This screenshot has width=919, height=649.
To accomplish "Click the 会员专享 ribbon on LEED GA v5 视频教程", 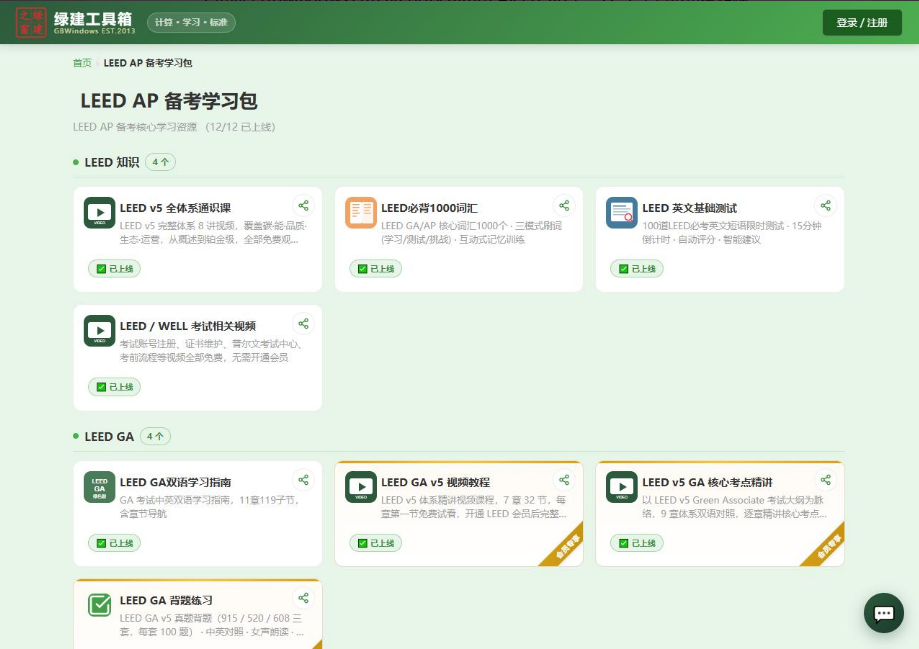I will [x=567, y=546].
